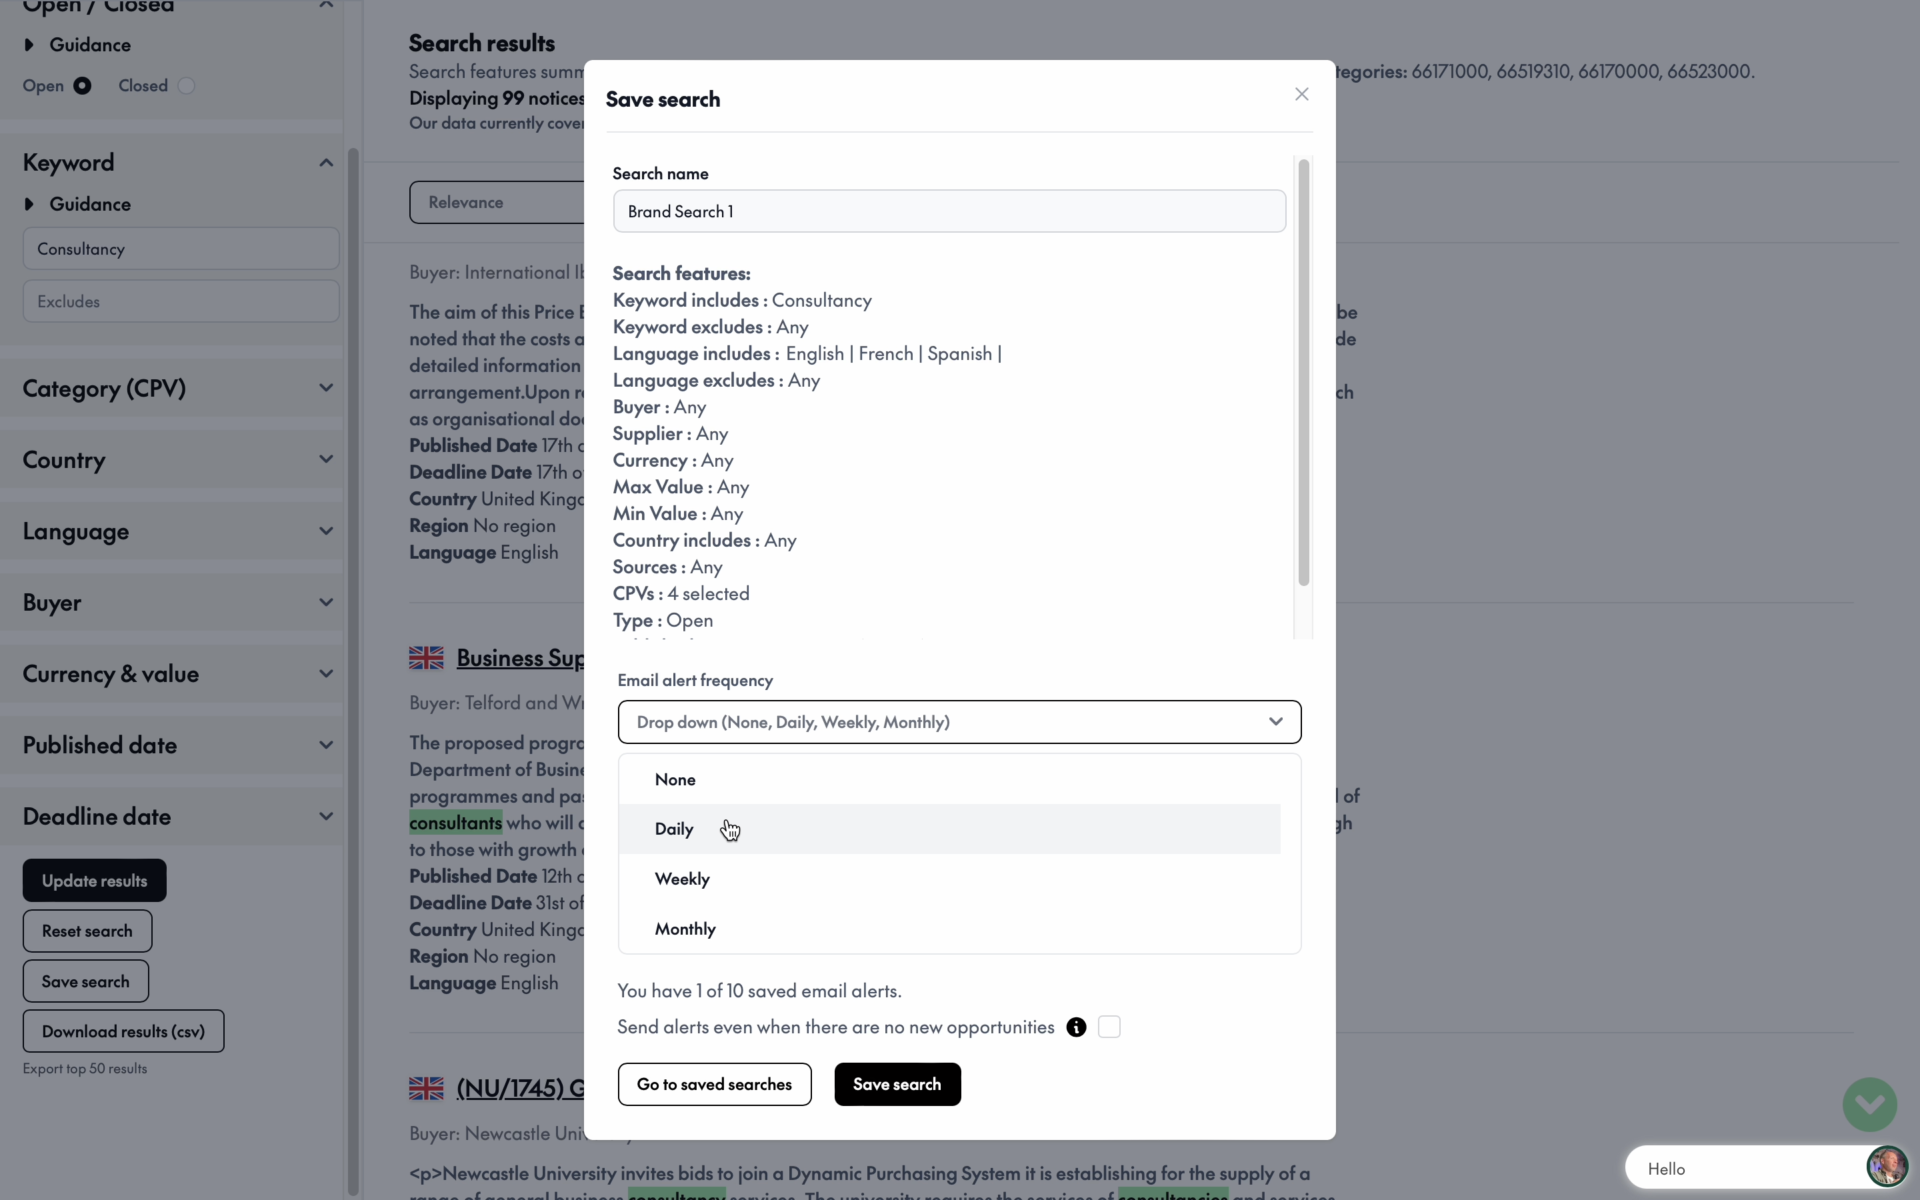This screenshot has height=1200, width=1920.
Task: Close the Save search dialog
Action: (x=1301, y=94)
